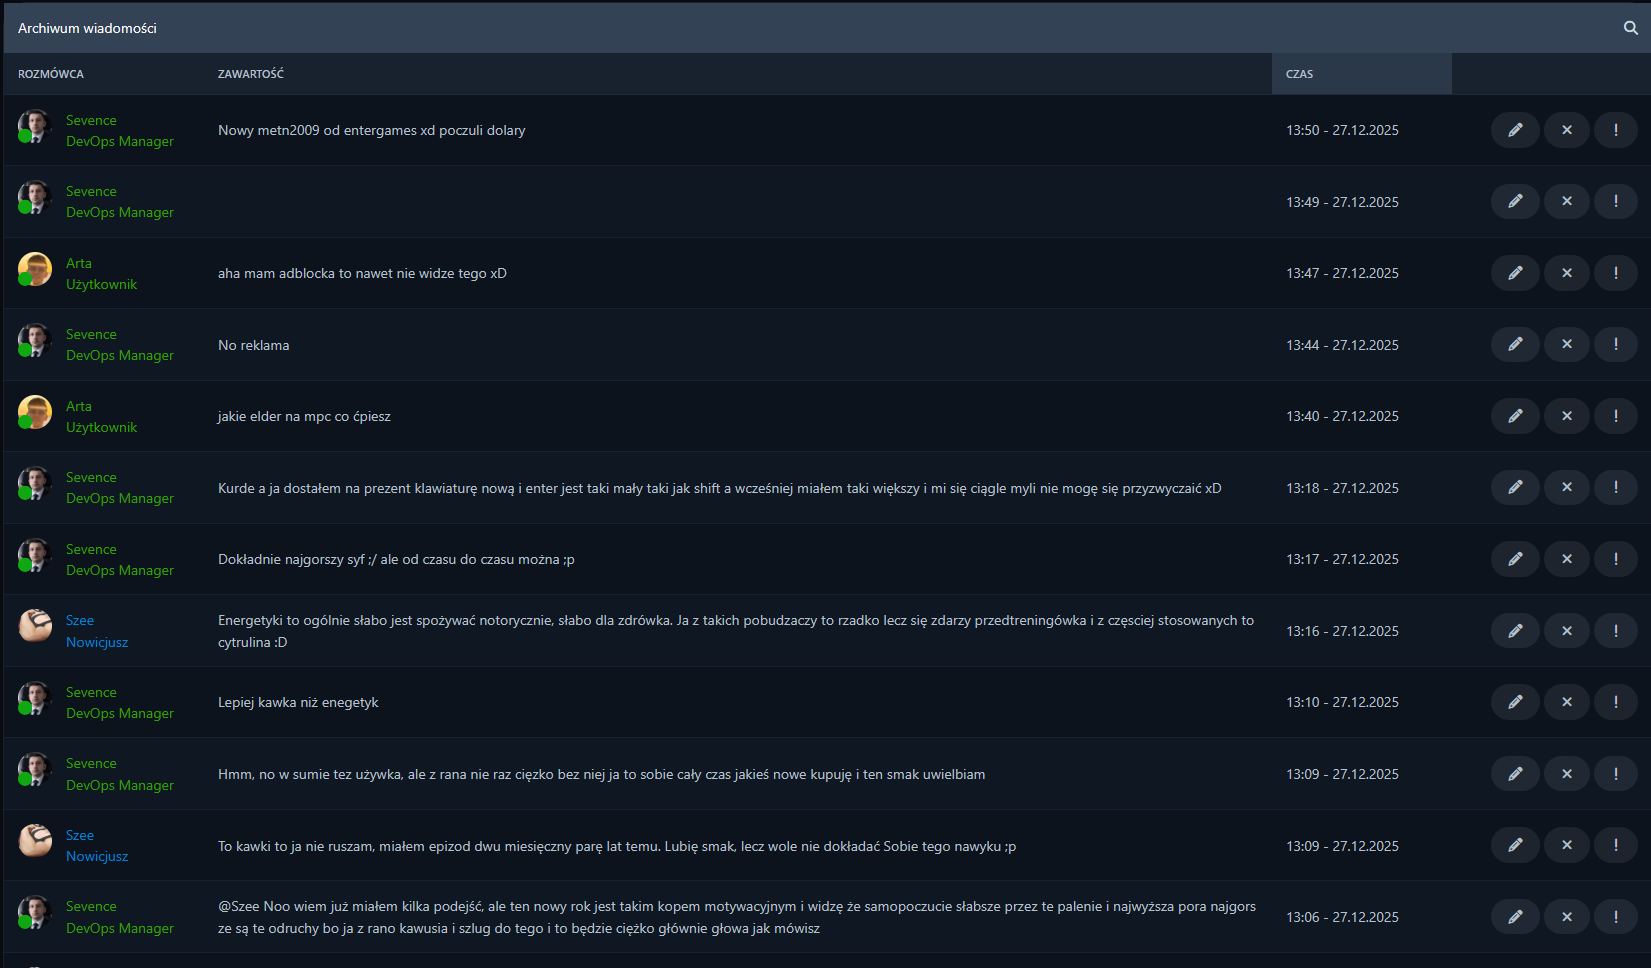Viewport: 1651px width, 968px height.
Task: Open Sevence's profile name in the first row
Action: click(x=91, y=120)
